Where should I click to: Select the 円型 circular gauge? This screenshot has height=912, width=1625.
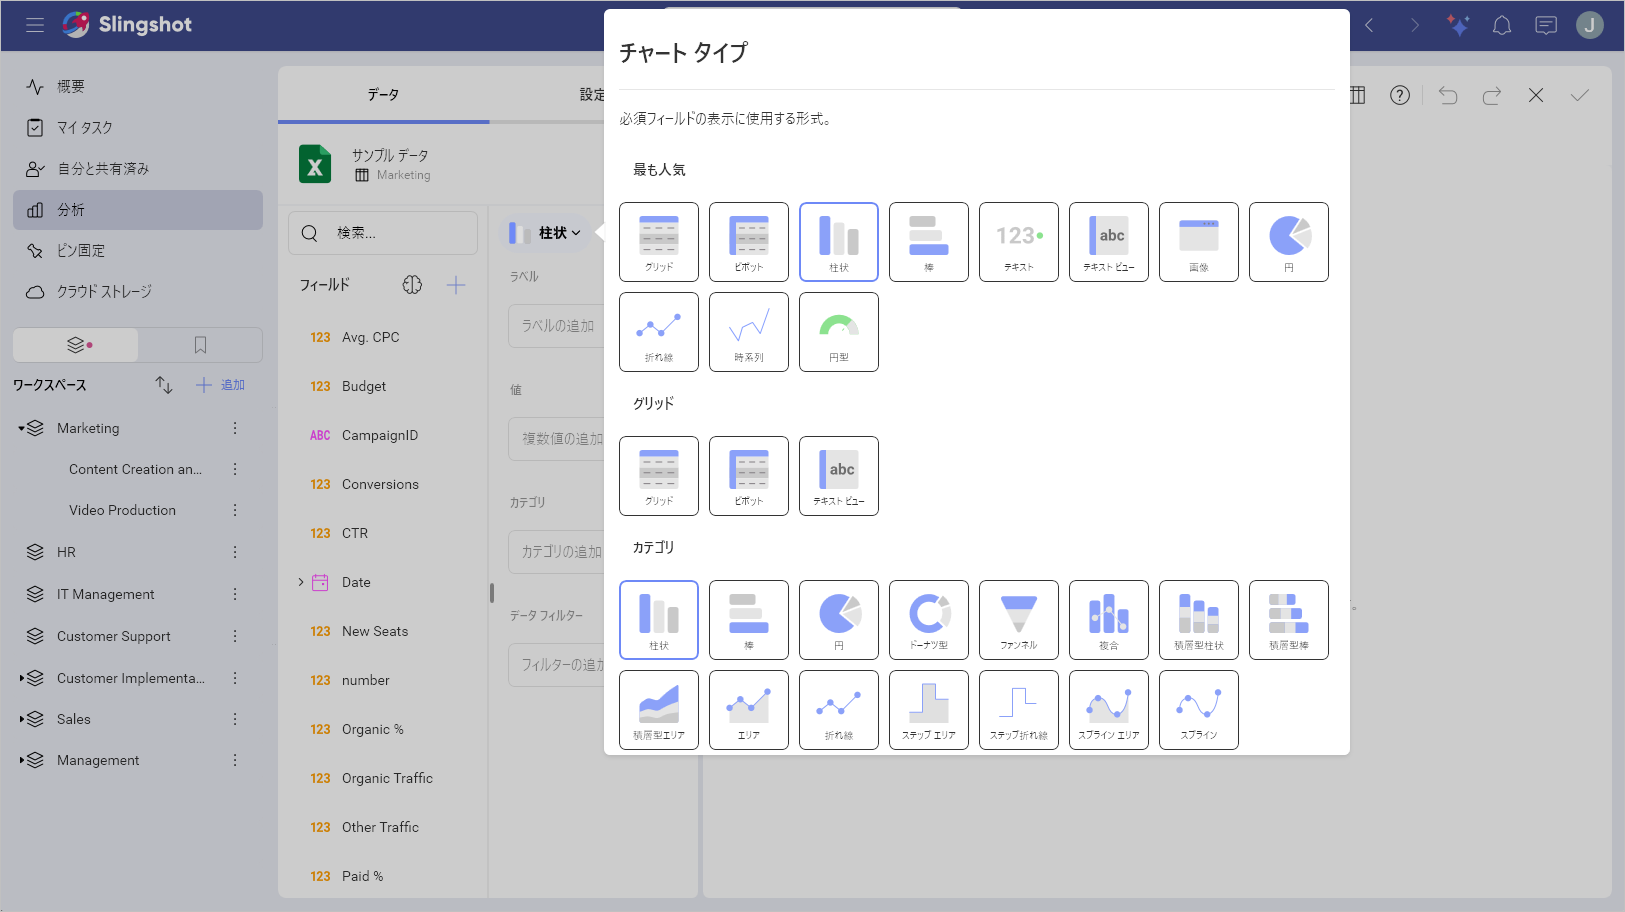point(839,332)
